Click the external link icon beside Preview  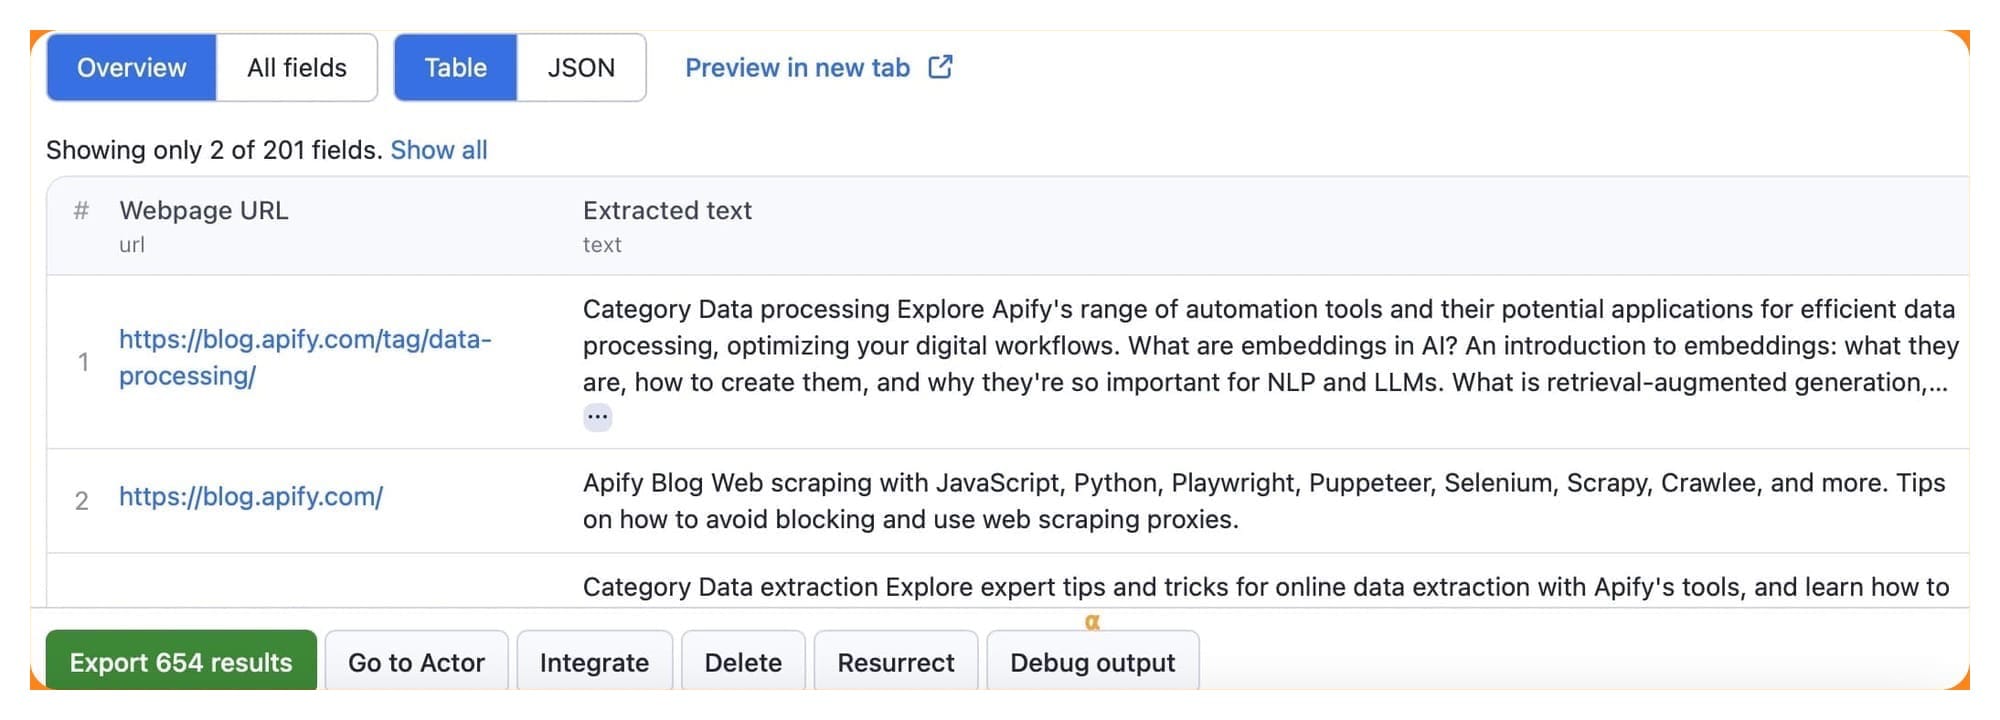click(x=939, y=66)
